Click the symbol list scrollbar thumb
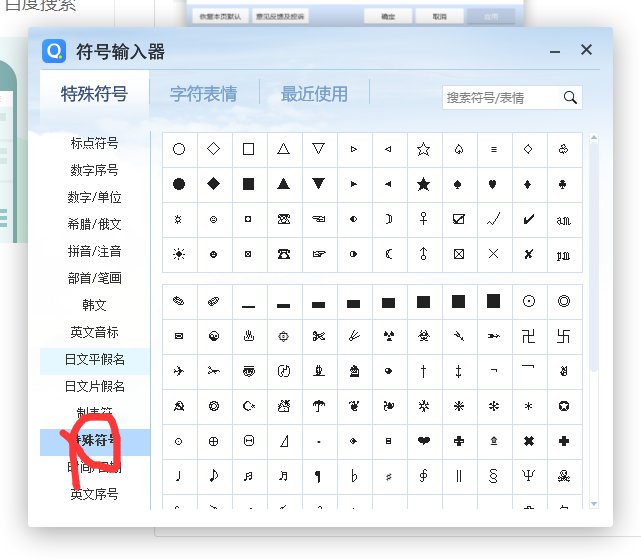The image size is (641, 560). click(x=594, y=258)
